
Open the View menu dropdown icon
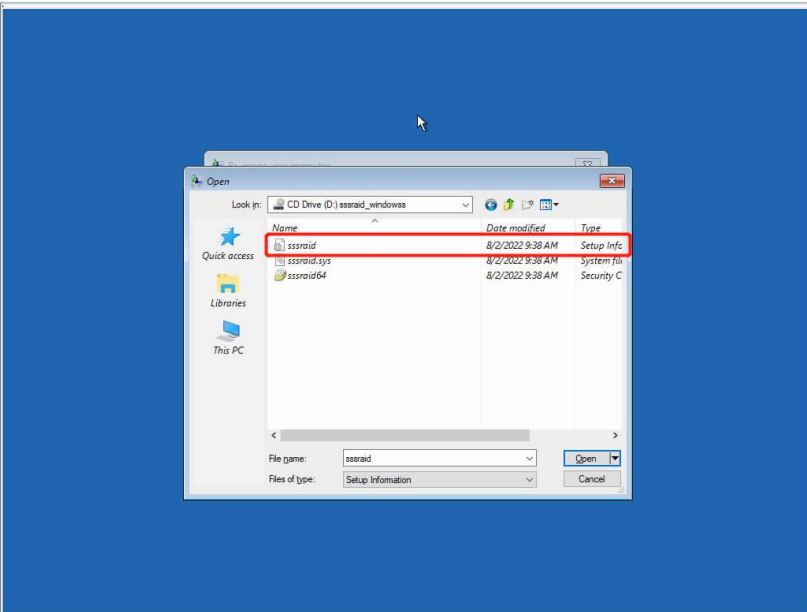coord(549,205)
